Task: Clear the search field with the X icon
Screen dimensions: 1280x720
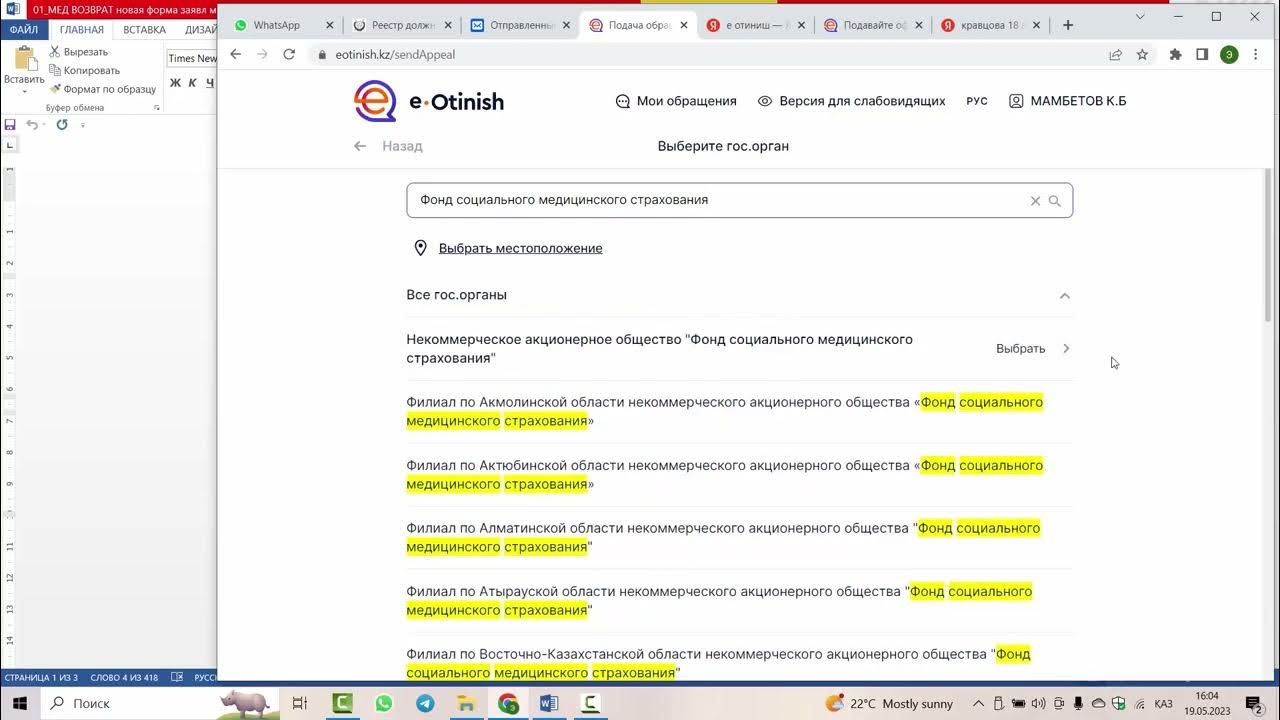Action: click(x=1036, y=201)
